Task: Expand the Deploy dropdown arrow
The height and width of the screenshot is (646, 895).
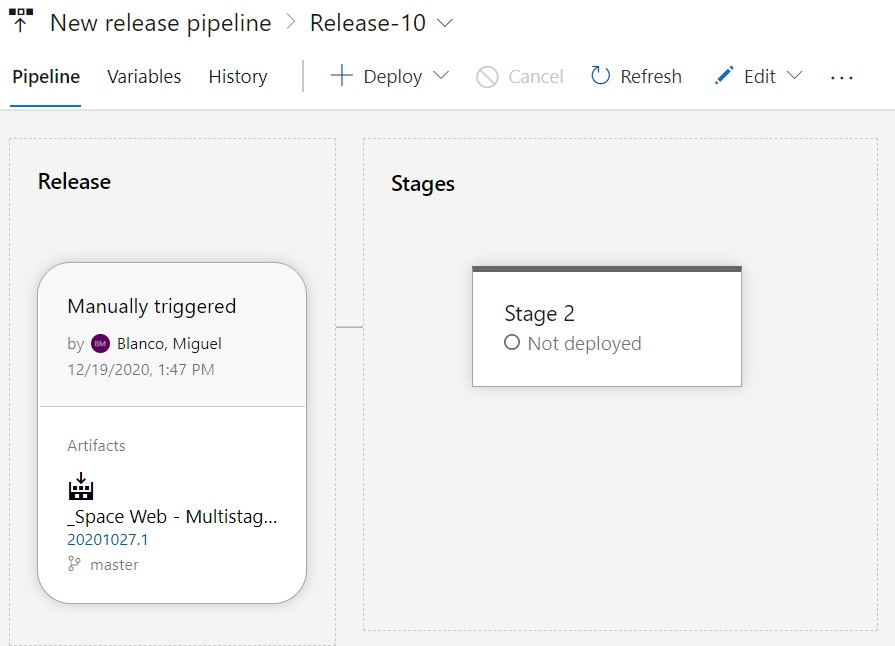Action: coord(441,76)
